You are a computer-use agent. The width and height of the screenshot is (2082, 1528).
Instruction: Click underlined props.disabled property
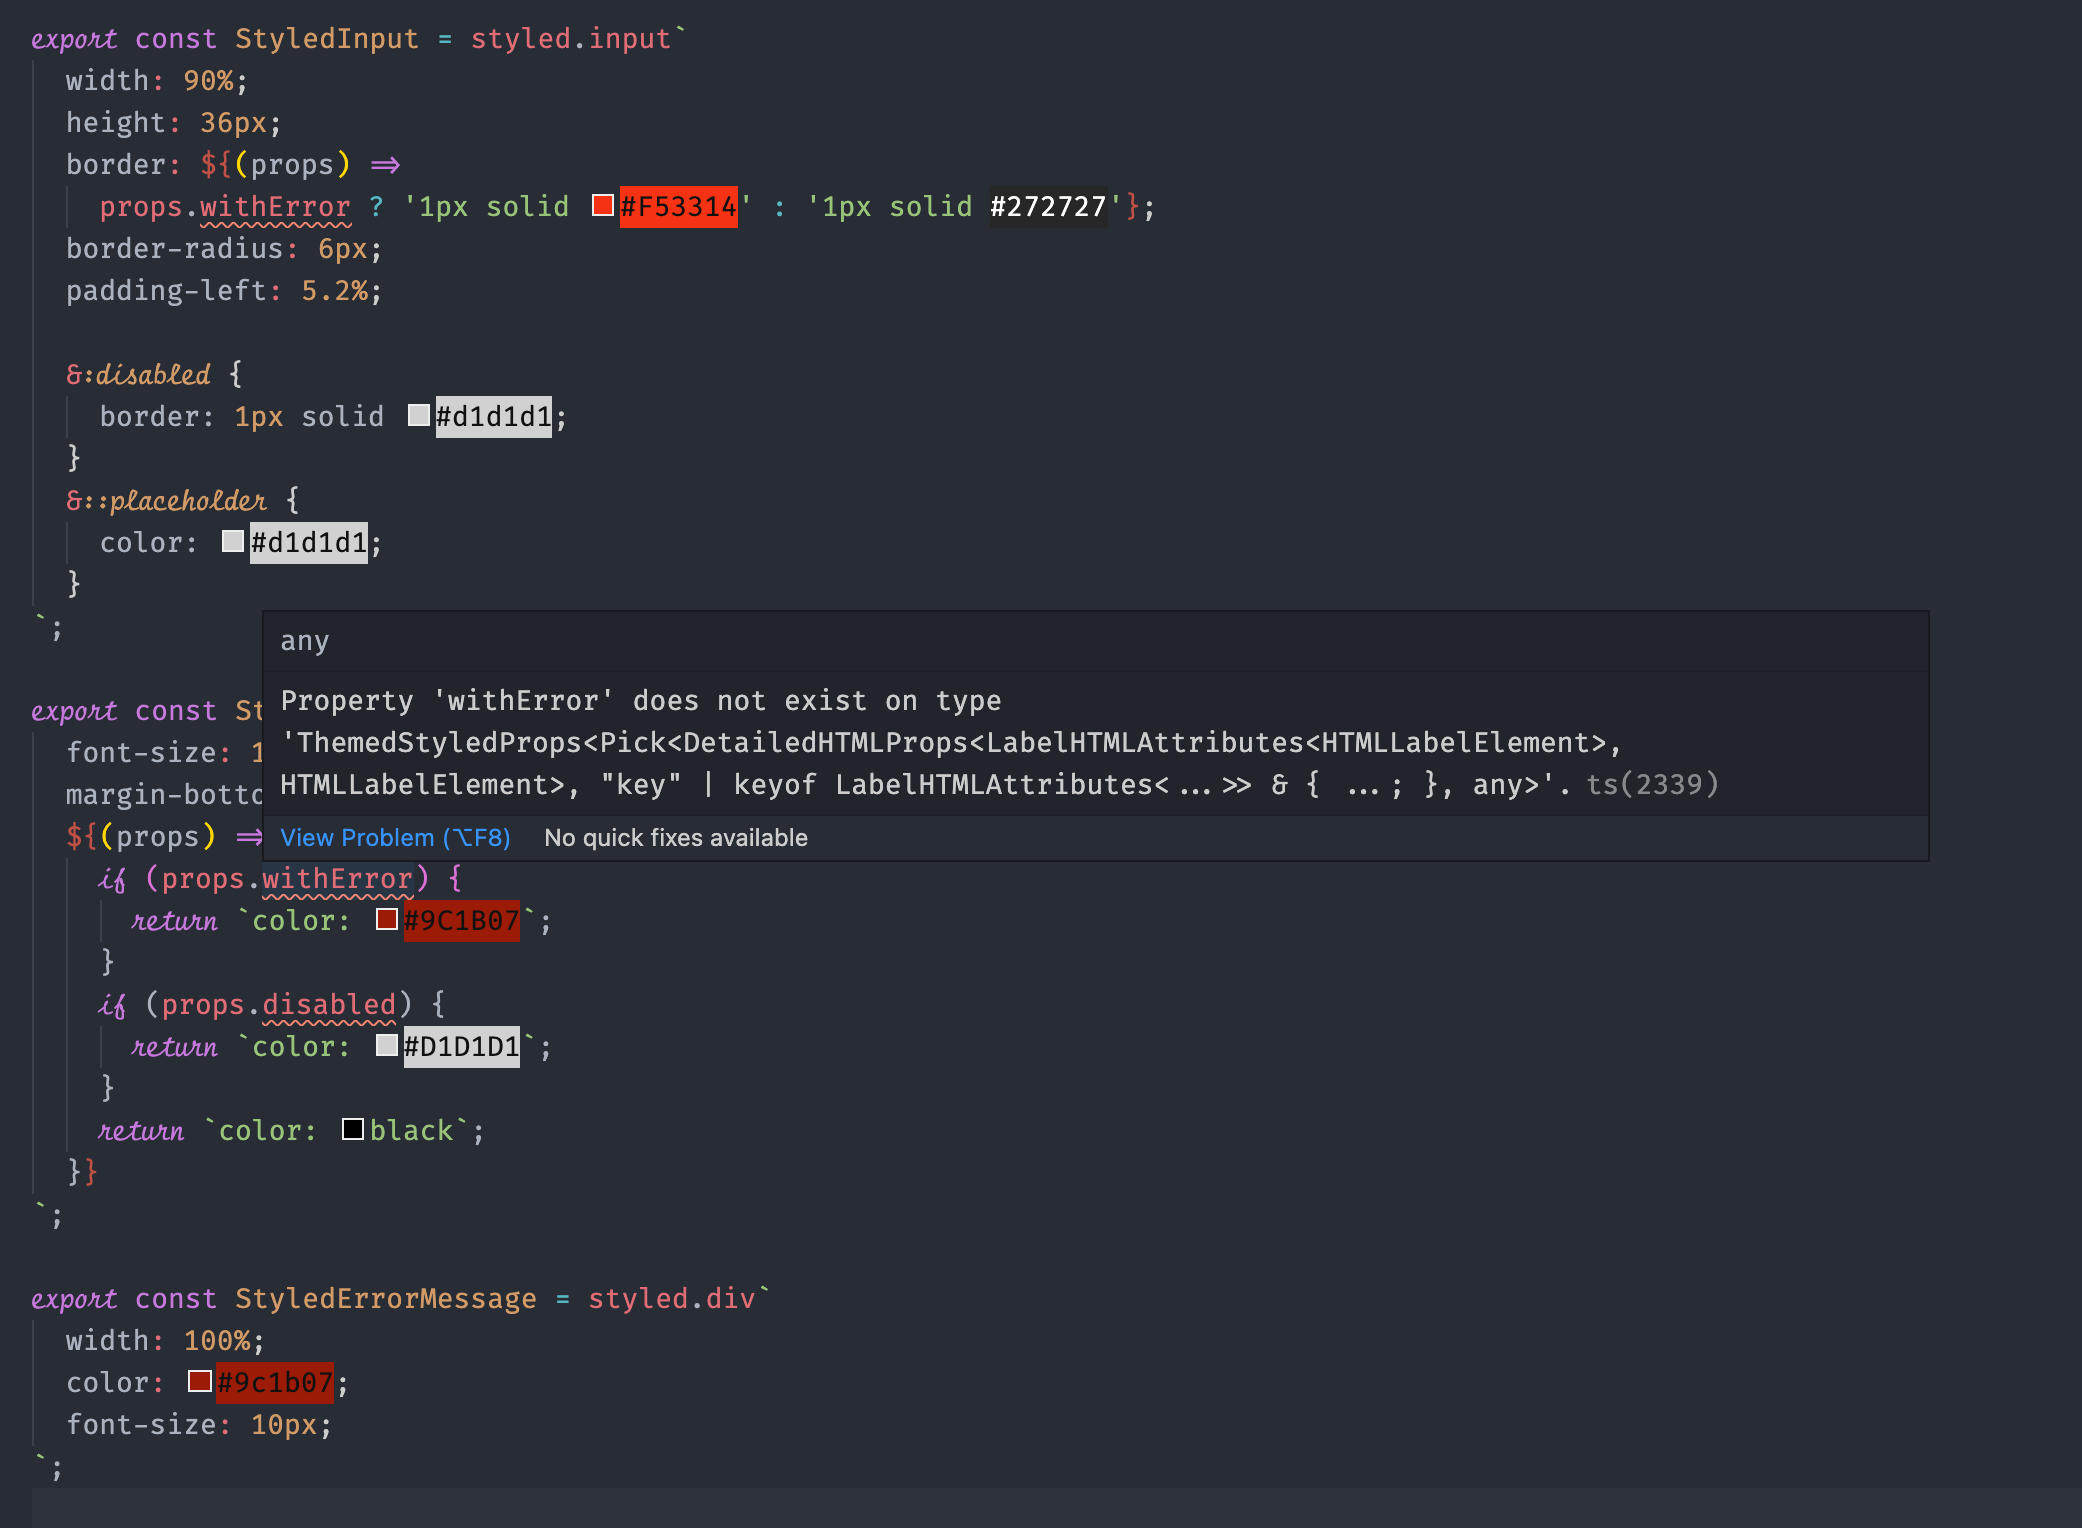[x=329, y=1004]
